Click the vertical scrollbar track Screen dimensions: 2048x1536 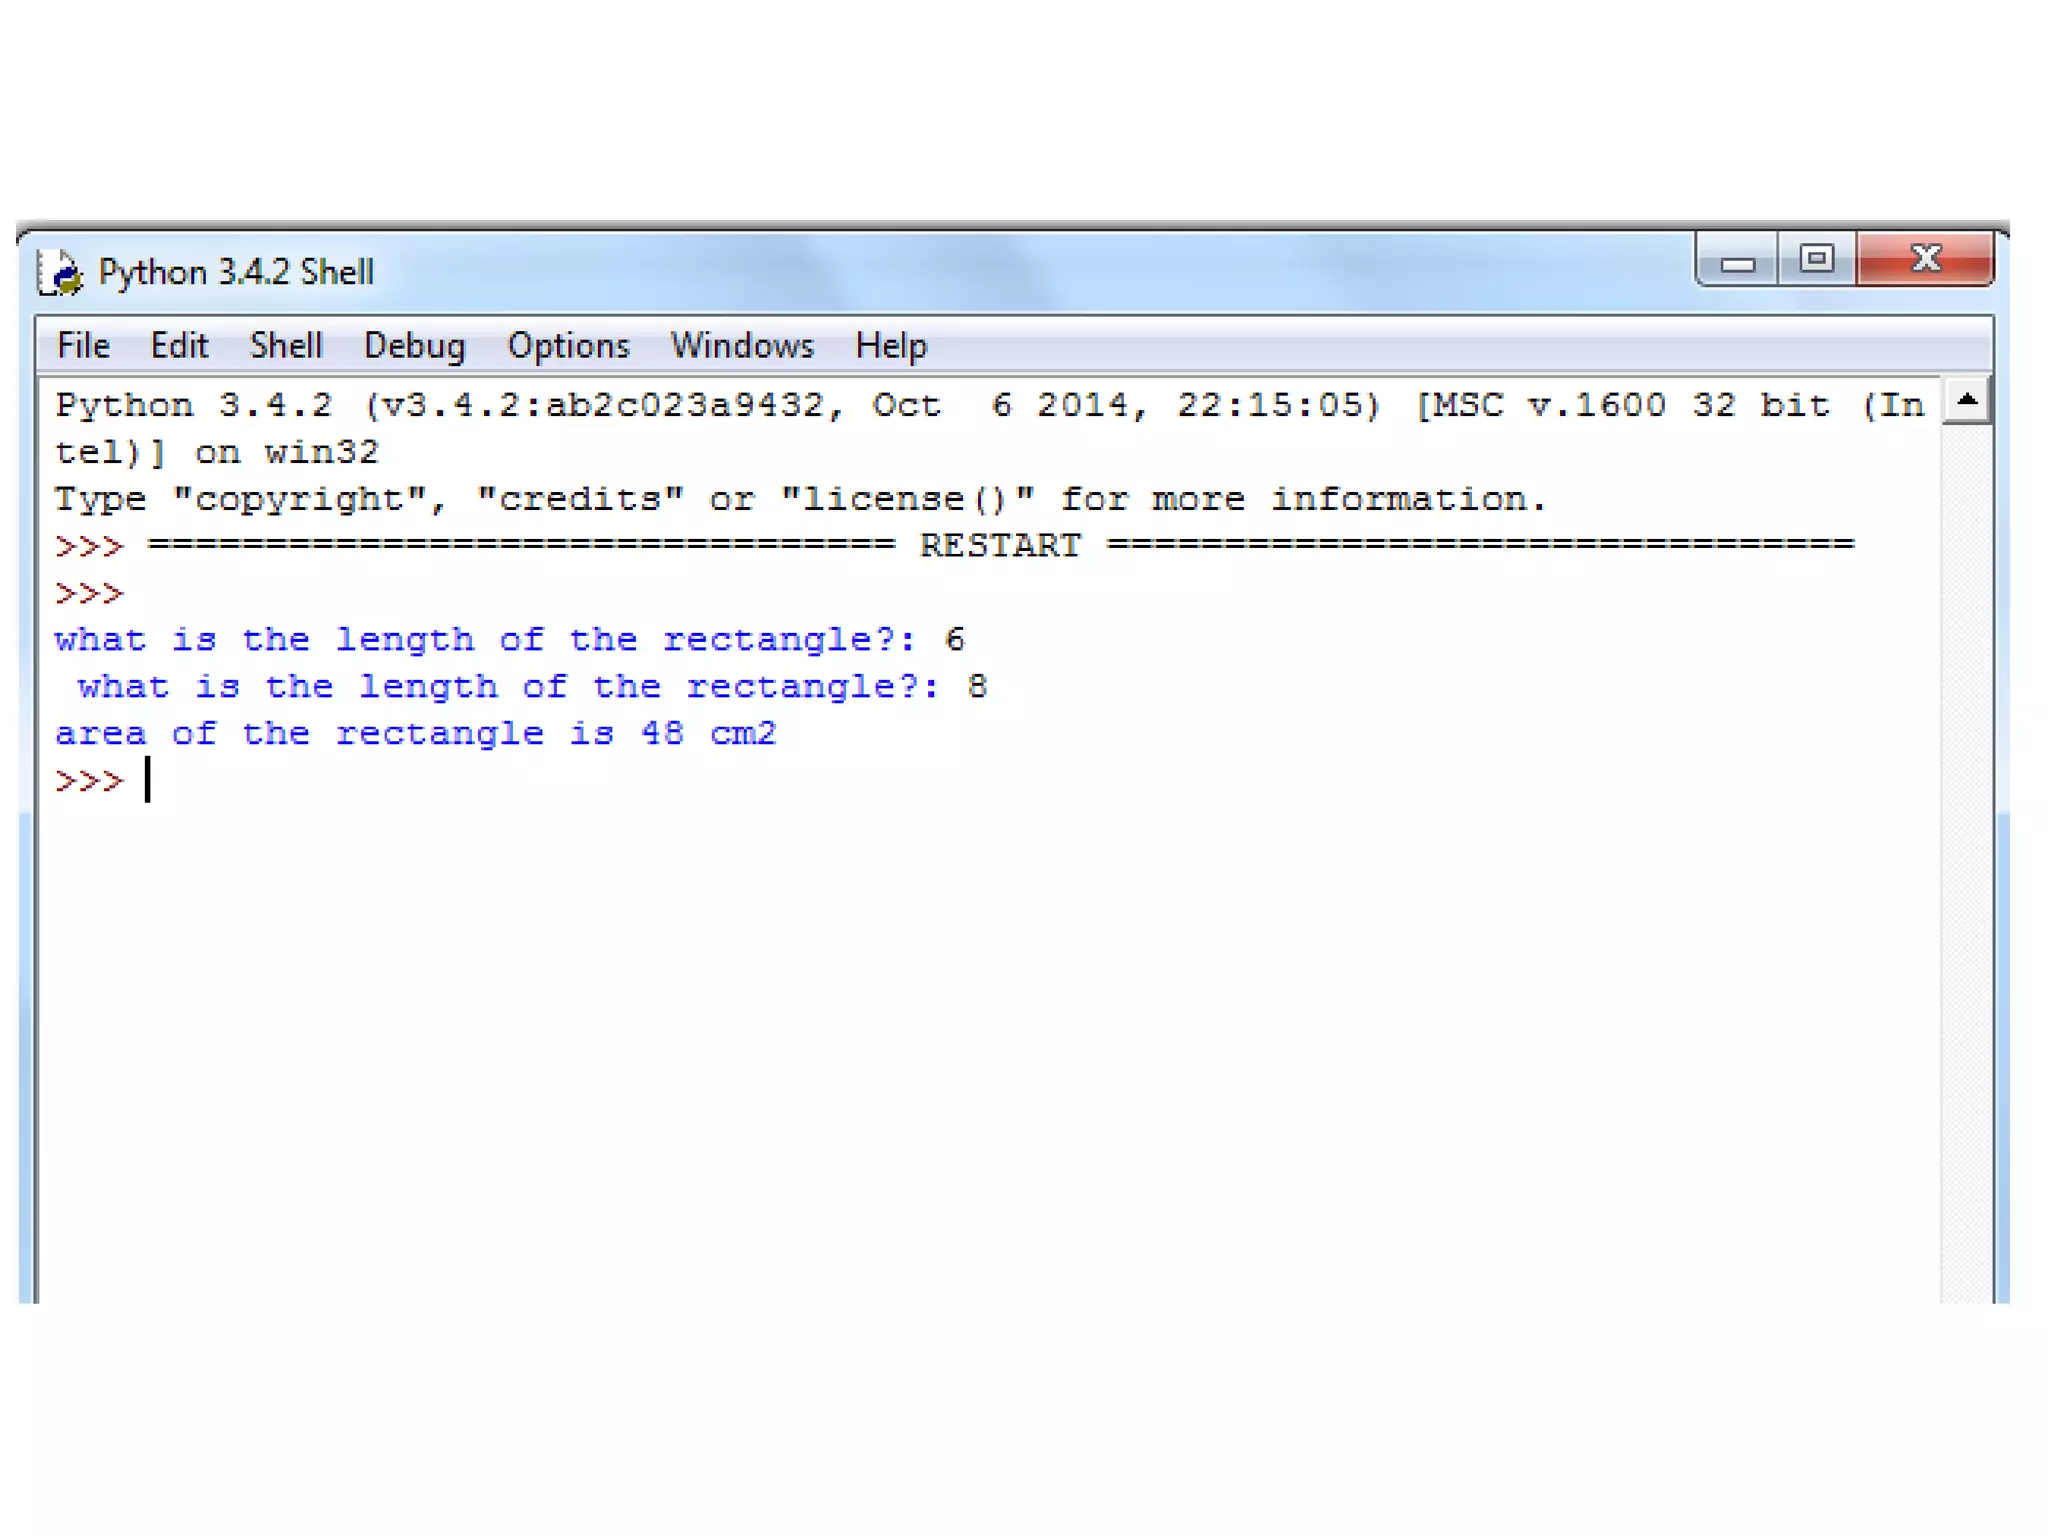(1966, 860)
